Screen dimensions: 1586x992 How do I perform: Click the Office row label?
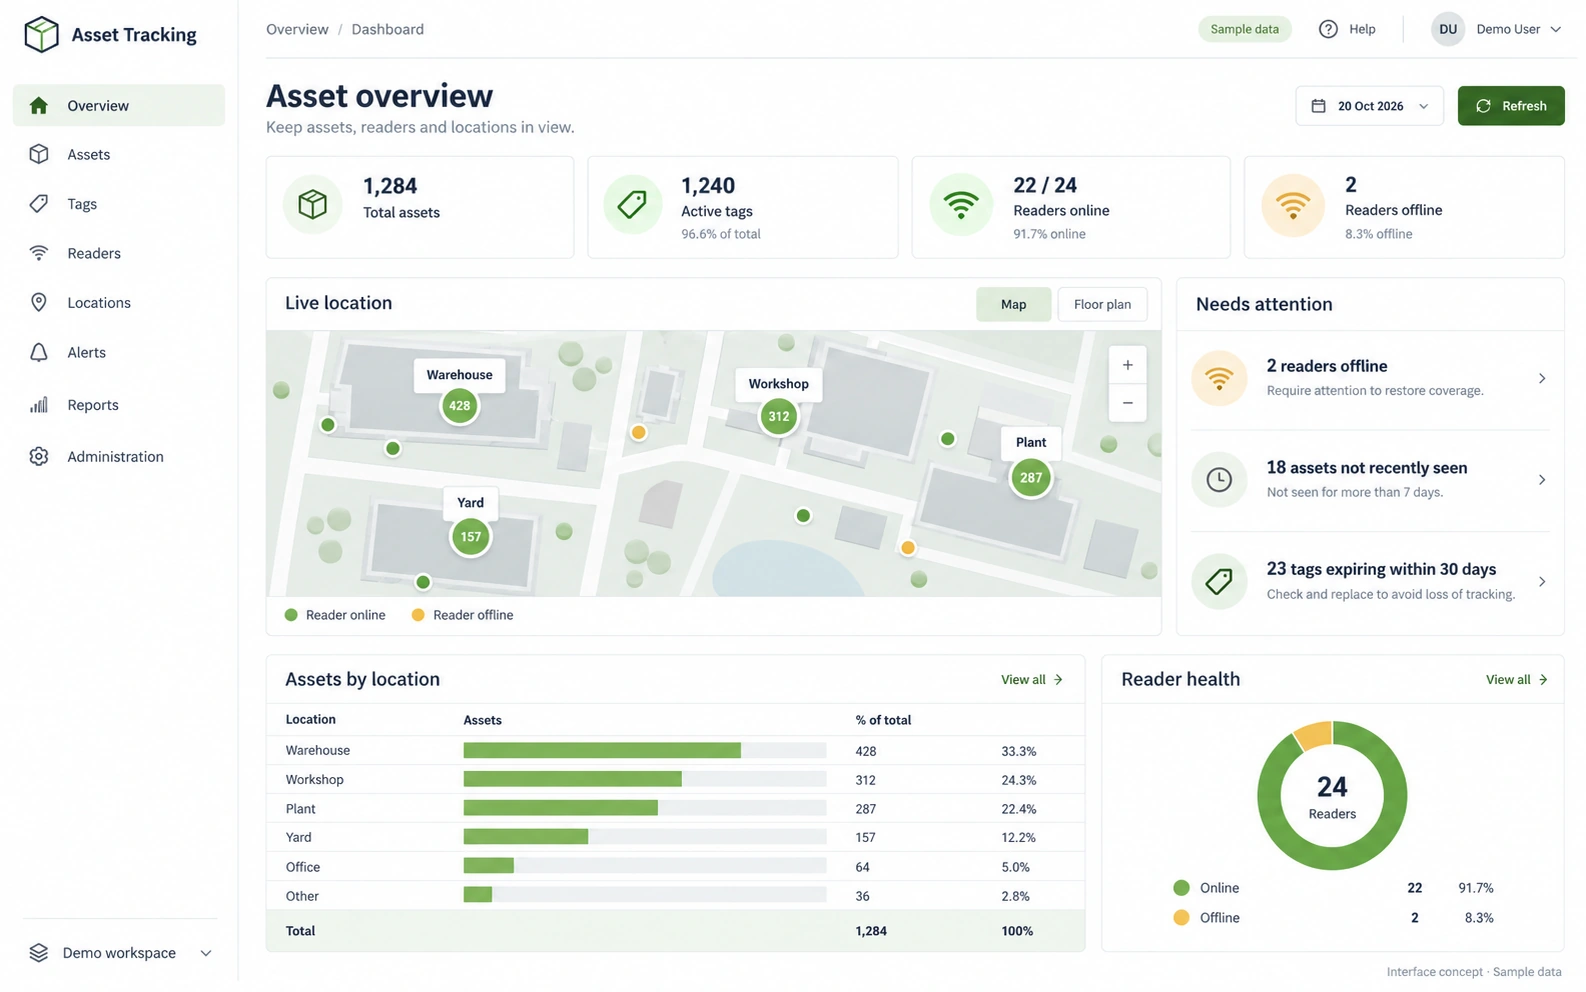(303, 867)
